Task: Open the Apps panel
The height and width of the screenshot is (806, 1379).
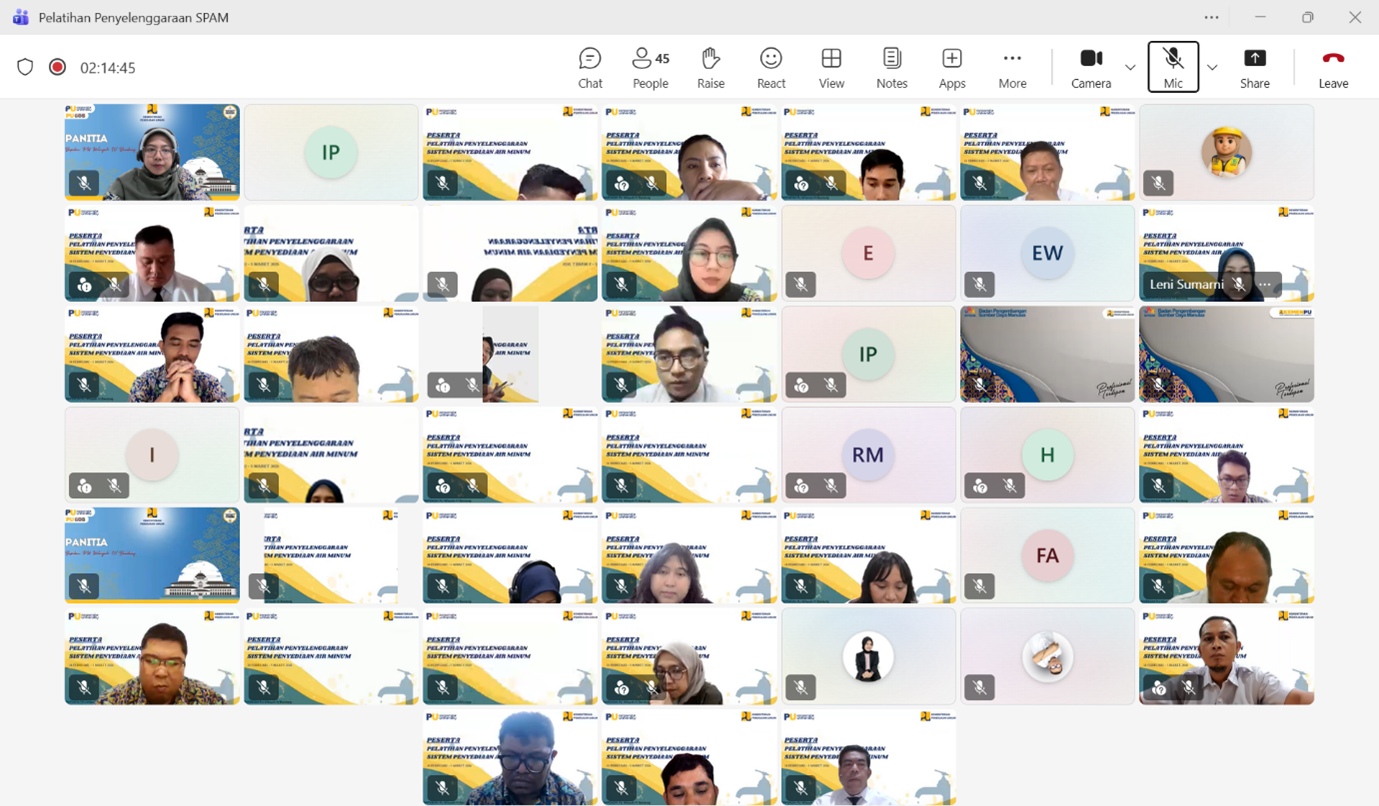Action: (x=951, y=67)
